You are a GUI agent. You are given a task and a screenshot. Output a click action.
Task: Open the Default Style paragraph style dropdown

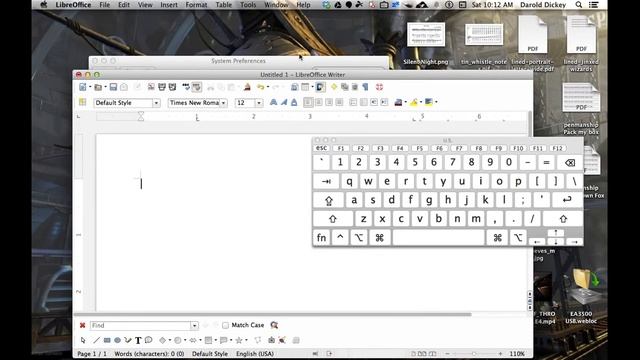[156, 103]
